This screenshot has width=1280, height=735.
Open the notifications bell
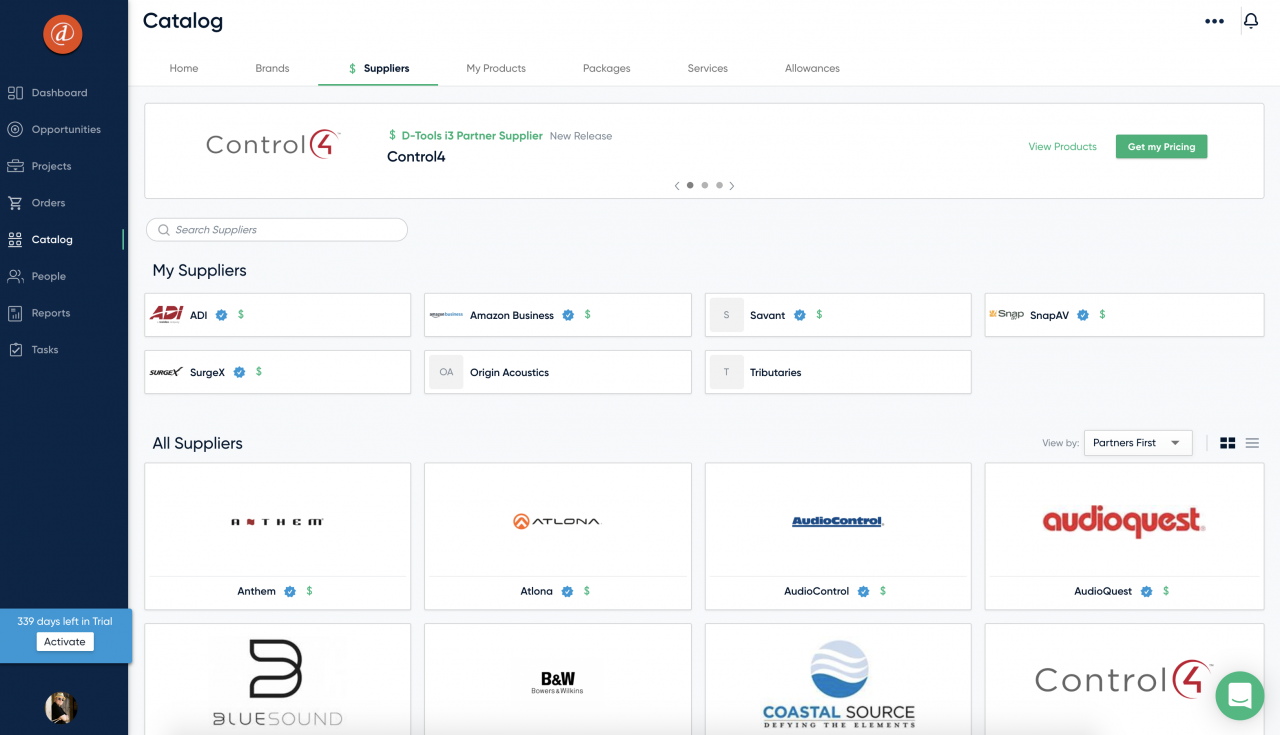pos(1250,21)
